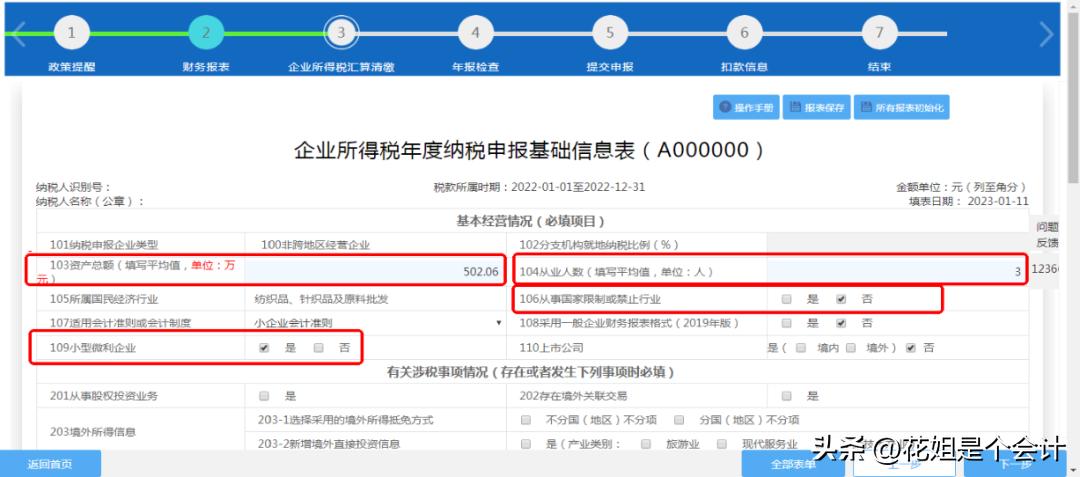The image size is (1080, 477).
Task: Open step 6 扣款信息
Action: coord(745,34)
